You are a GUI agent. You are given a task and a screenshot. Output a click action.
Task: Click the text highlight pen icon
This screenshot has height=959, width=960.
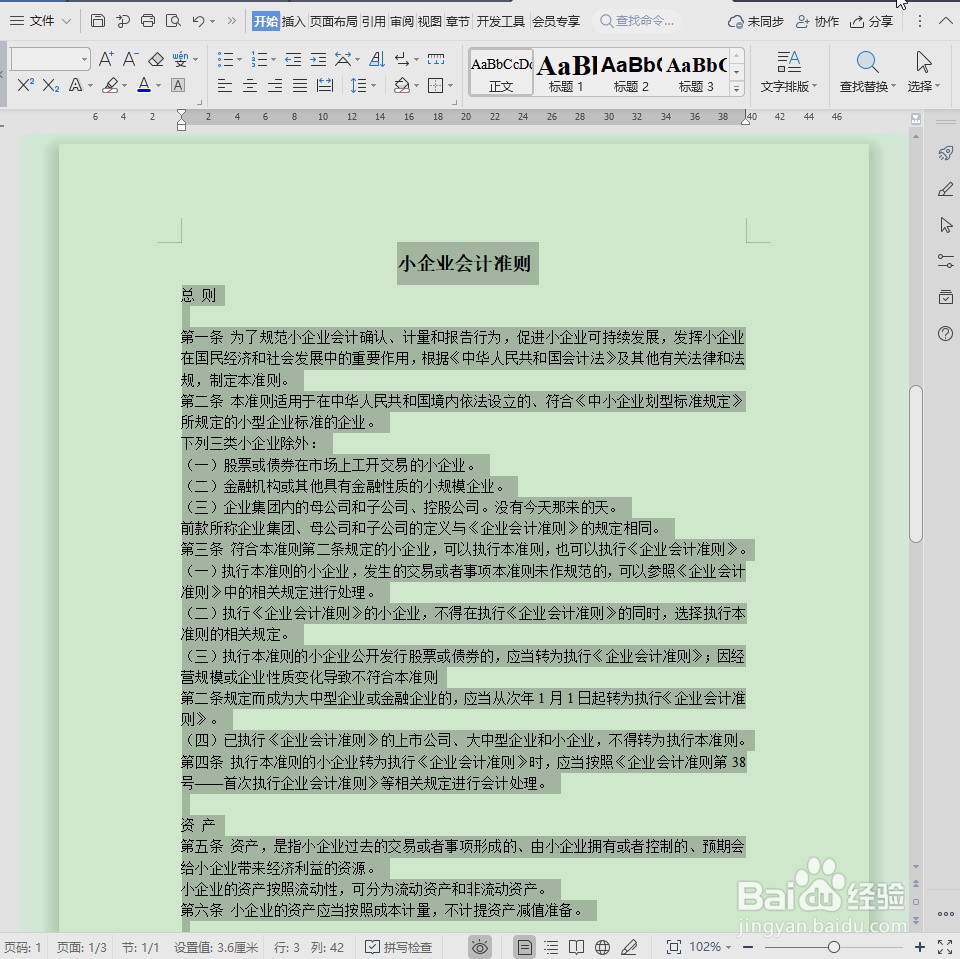tap(111, 85)
